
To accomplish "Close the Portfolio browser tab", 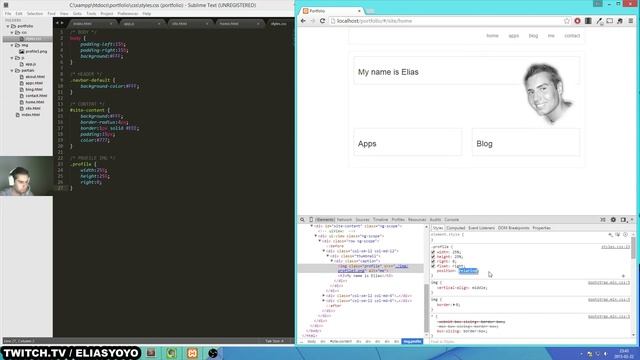I will [359, 11].
